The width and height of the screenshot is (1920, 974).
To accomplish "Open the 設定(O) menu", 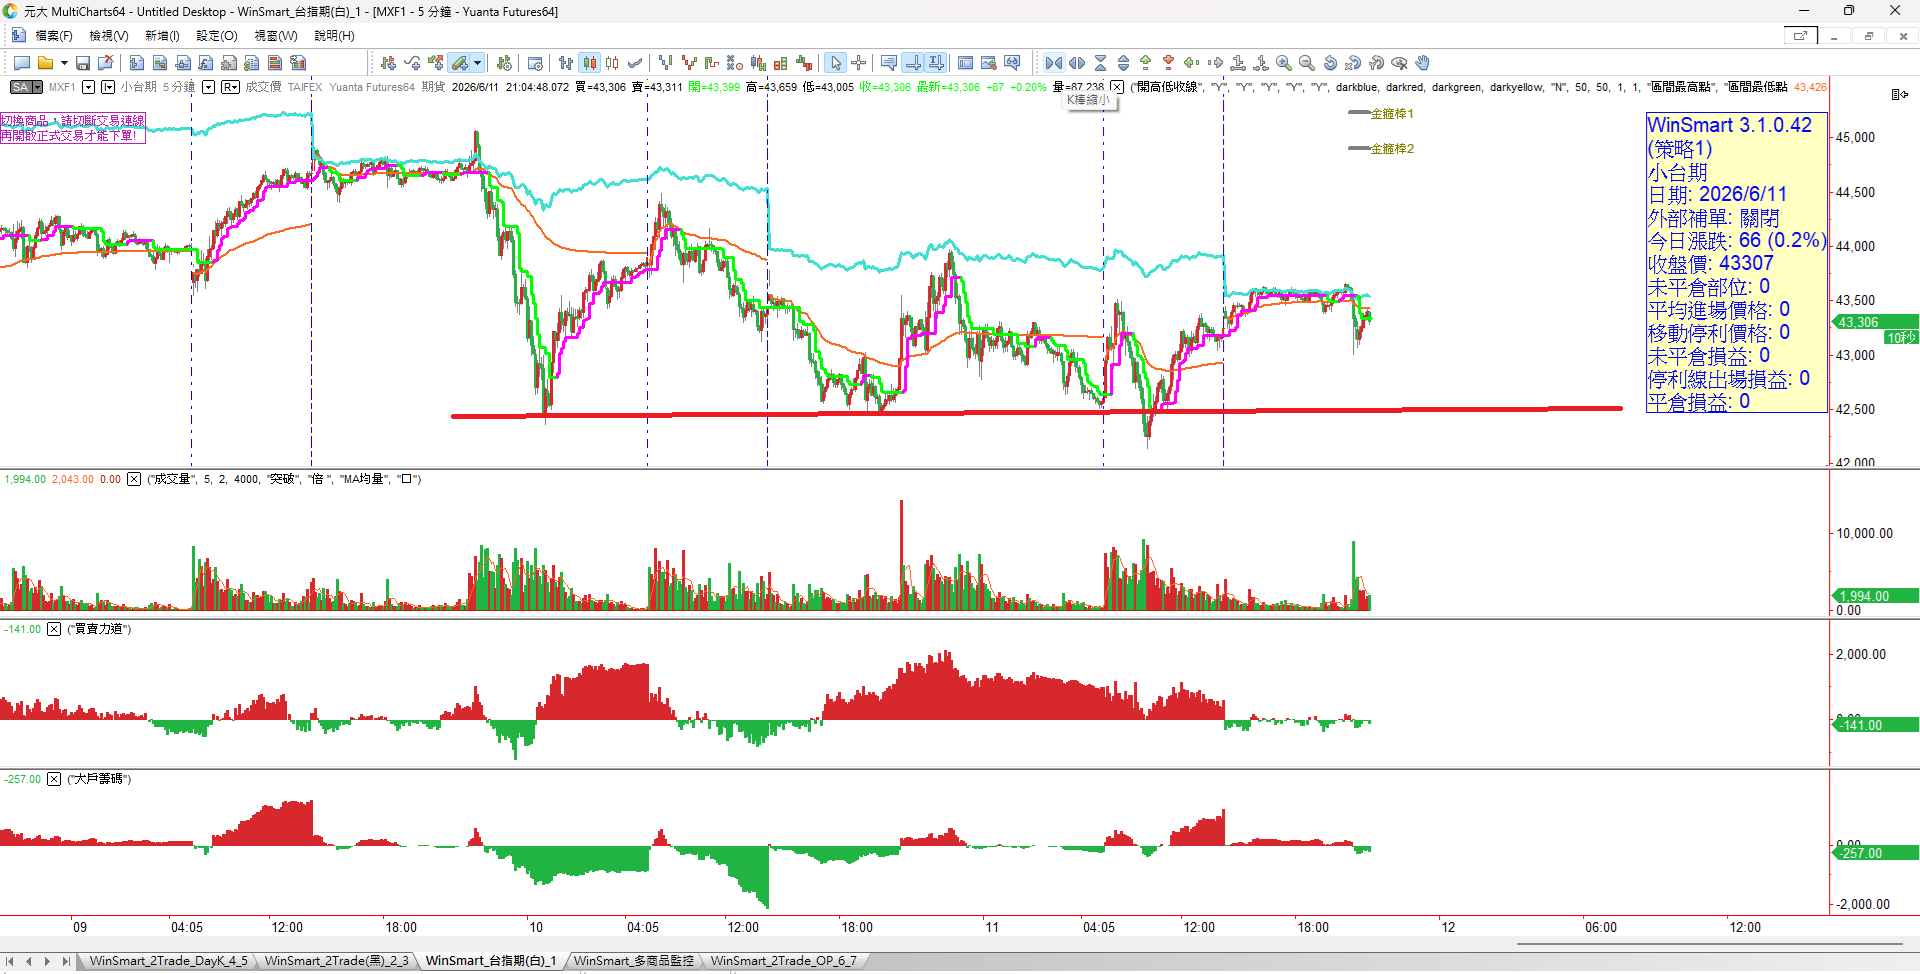I will [217, 36].
